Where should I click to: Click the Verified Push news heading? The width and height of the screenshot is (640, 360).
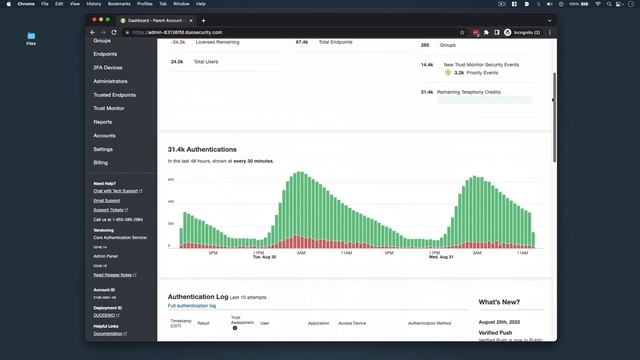495,333
